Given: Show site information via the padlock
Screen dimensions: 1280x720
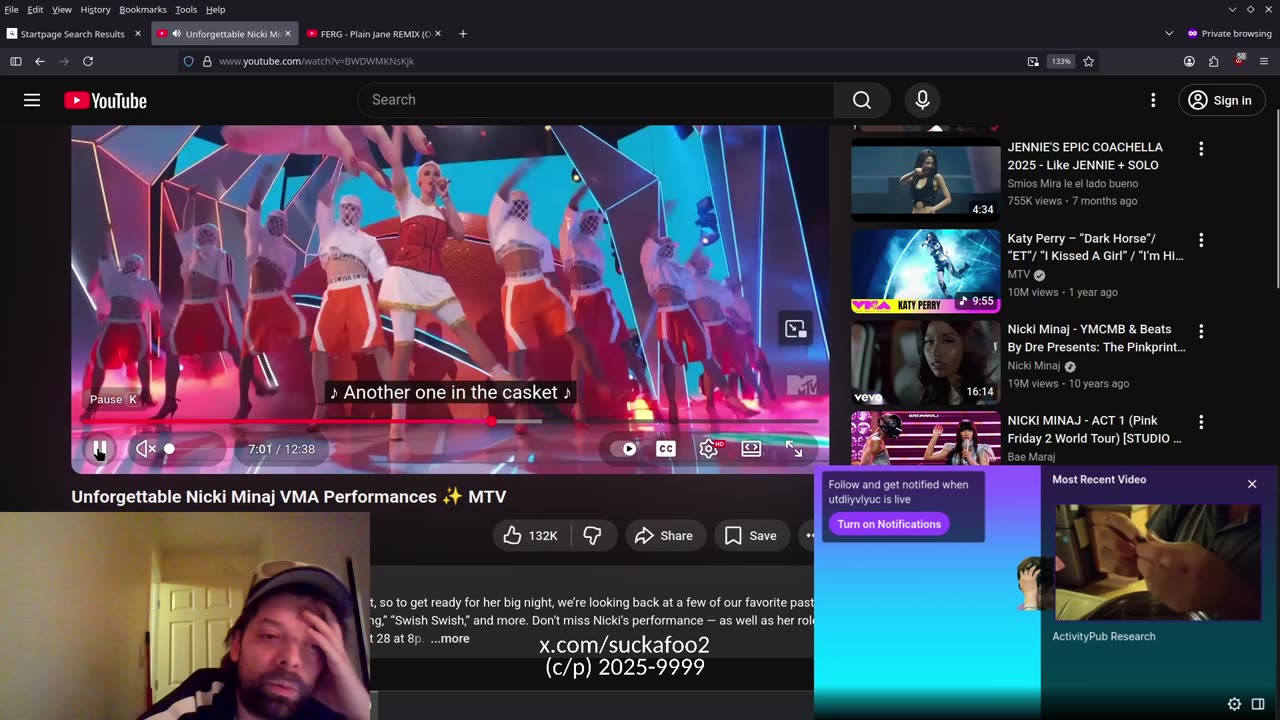Looking at the screenshot, I should (207, 61).
